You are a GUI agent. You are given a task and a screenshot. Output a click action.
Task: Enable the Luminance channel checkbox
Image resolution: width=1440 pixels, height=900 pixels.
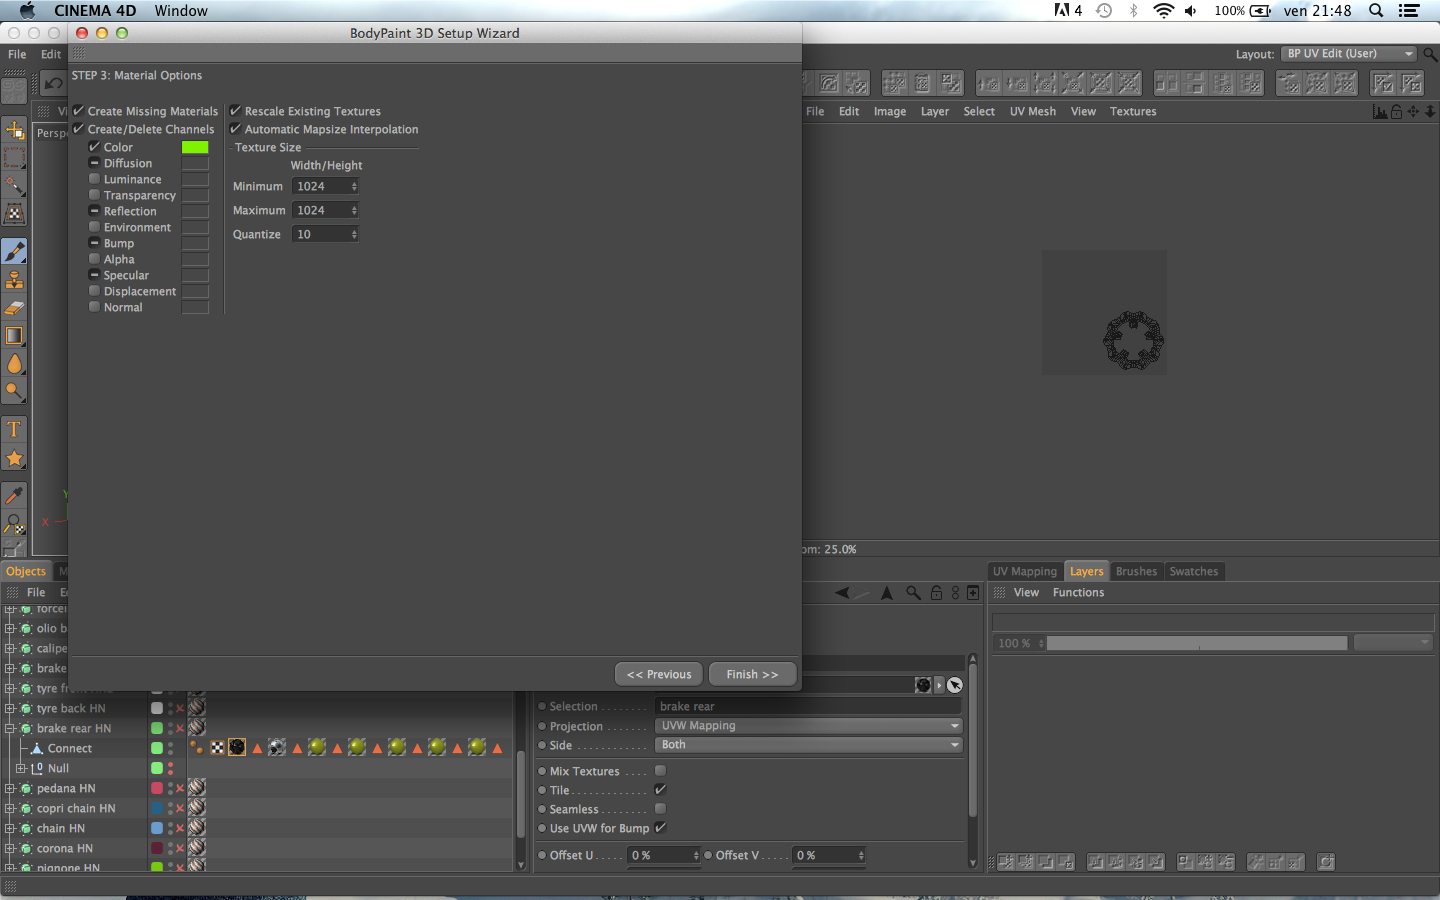[95, 179]
